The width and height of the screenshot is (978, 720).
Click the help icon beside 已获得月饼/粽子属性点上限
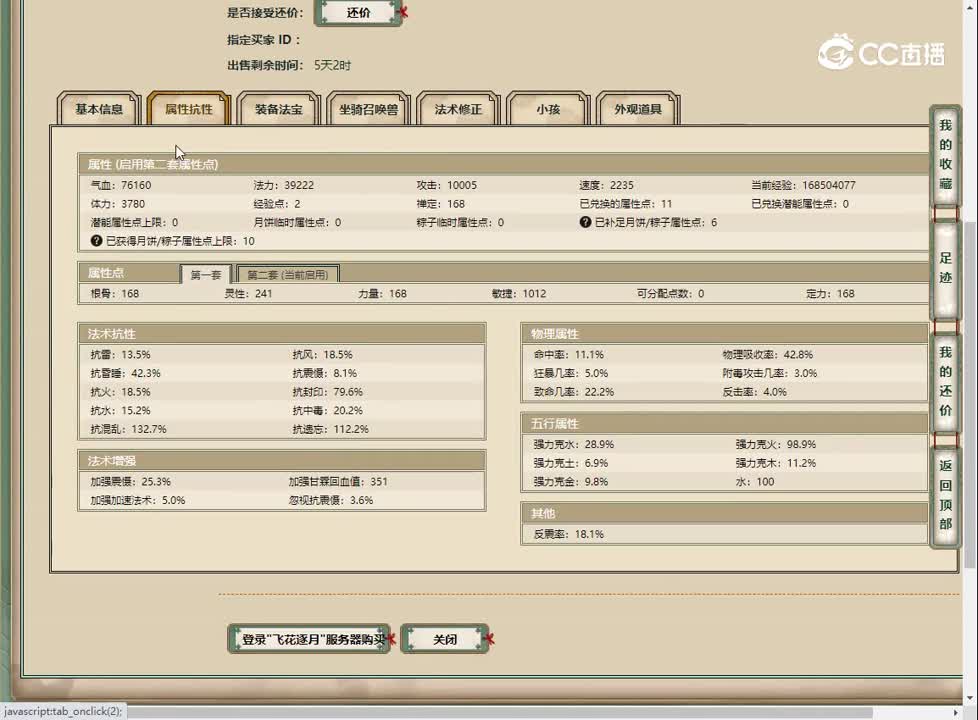[97, 241]
